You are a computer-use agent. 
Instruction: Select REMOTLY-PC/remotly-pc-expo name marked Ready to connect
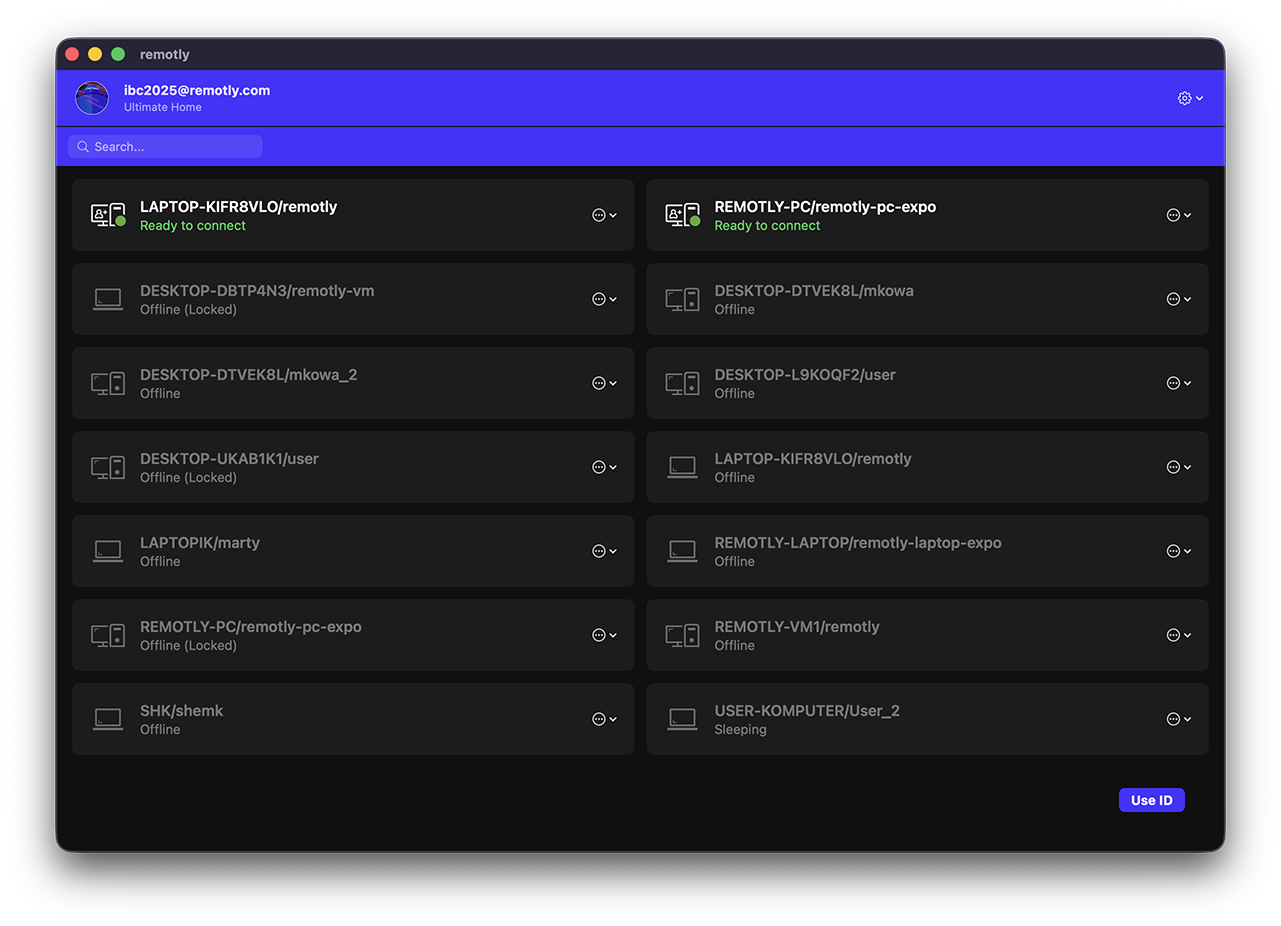pyautogui.click(x=826, y=207)
